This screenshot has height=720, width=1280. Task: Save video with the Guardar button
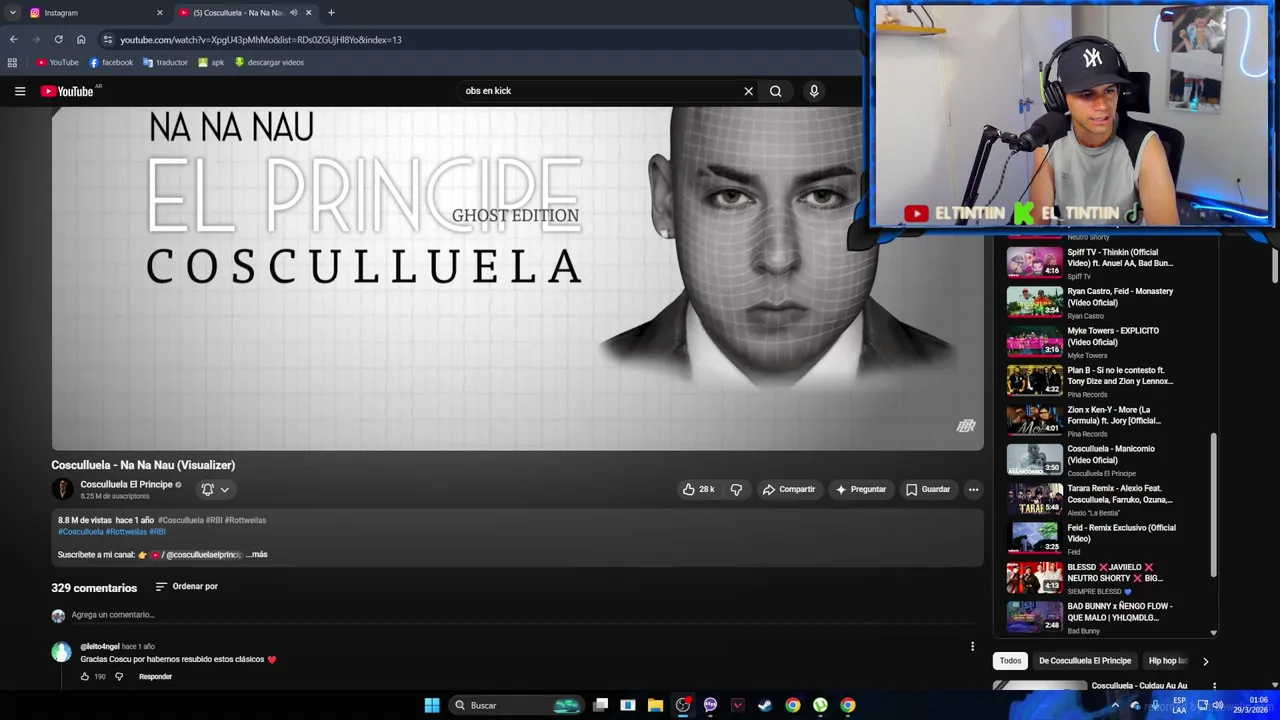[927, 489]
